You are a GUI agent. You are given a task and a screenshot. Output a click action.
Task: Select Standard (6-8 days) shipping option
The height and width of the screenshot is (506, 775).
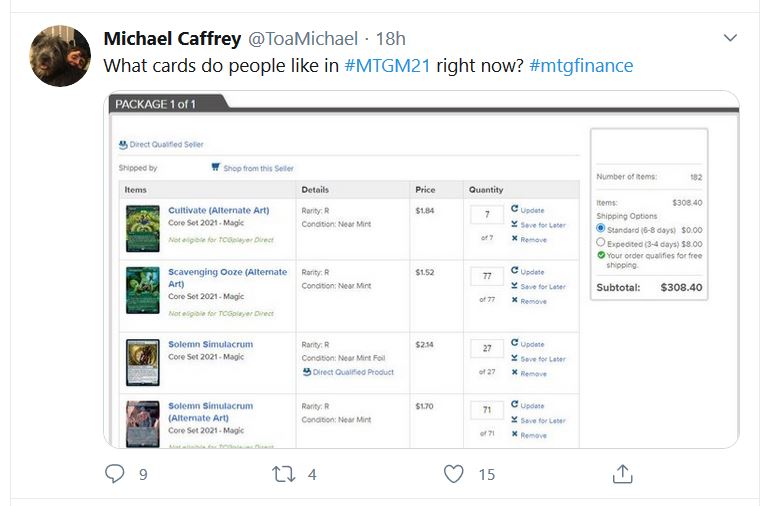point(600,229)
